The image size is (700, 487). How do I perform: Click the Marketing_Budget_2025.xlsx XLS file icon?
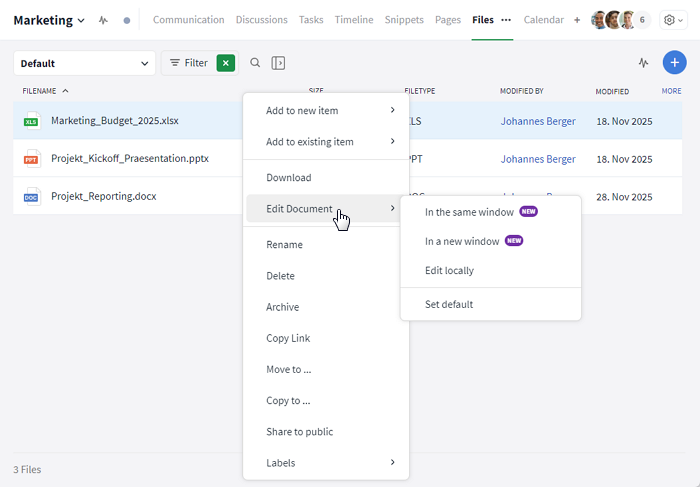31,121
